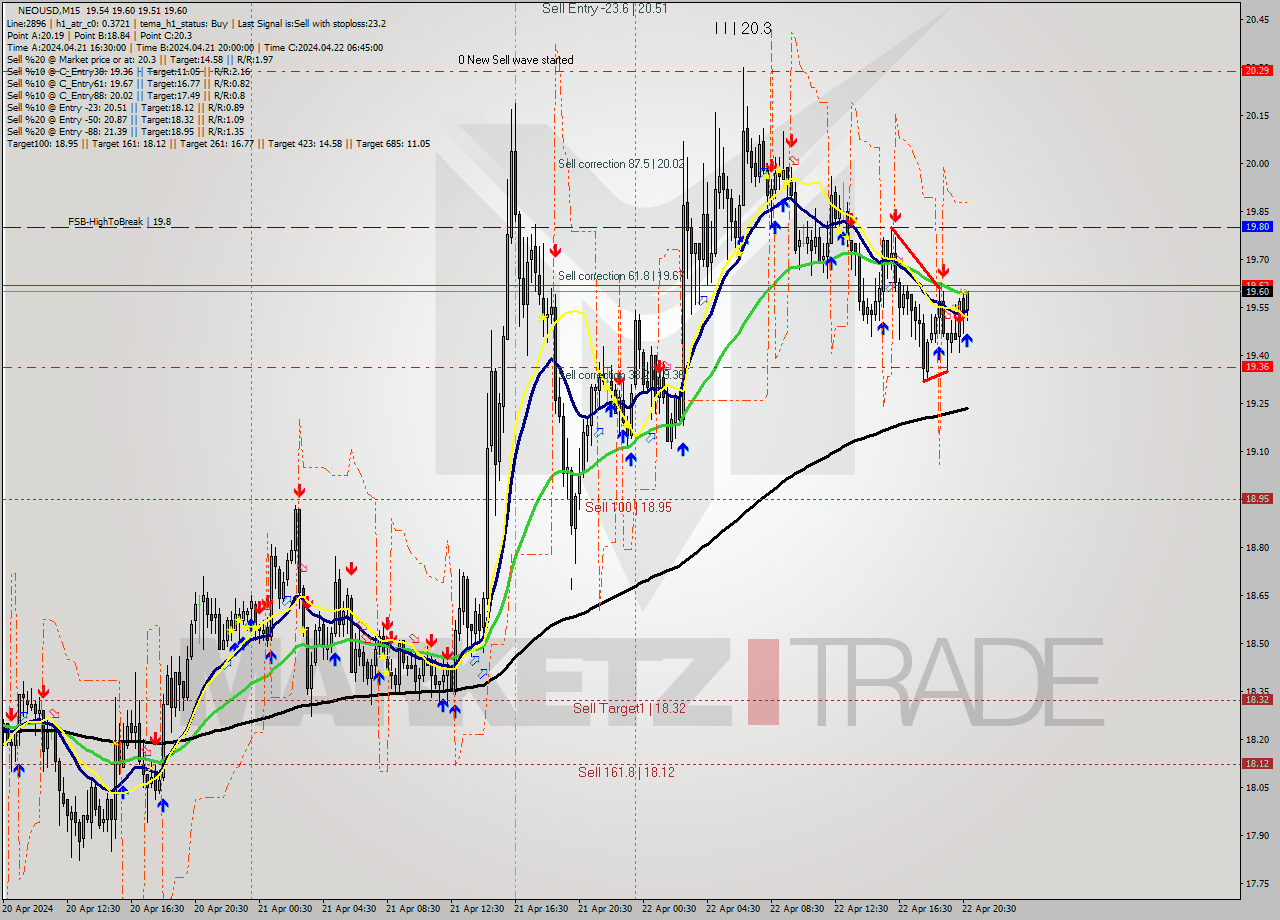Click the '22 Apr 08:30' time label
This screenshot has height=920, width=1280.
(796, 909)
